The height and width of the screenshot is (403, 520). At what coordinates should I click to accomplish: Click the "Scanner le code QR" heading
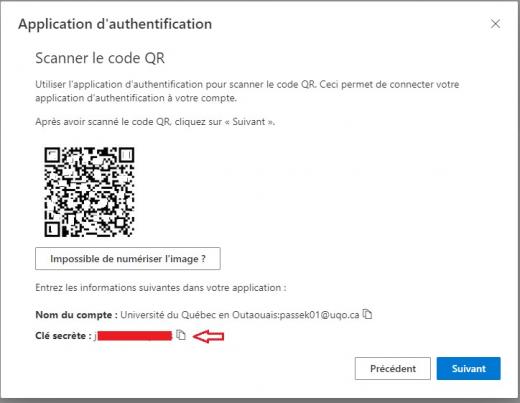(x=100, y=58)
